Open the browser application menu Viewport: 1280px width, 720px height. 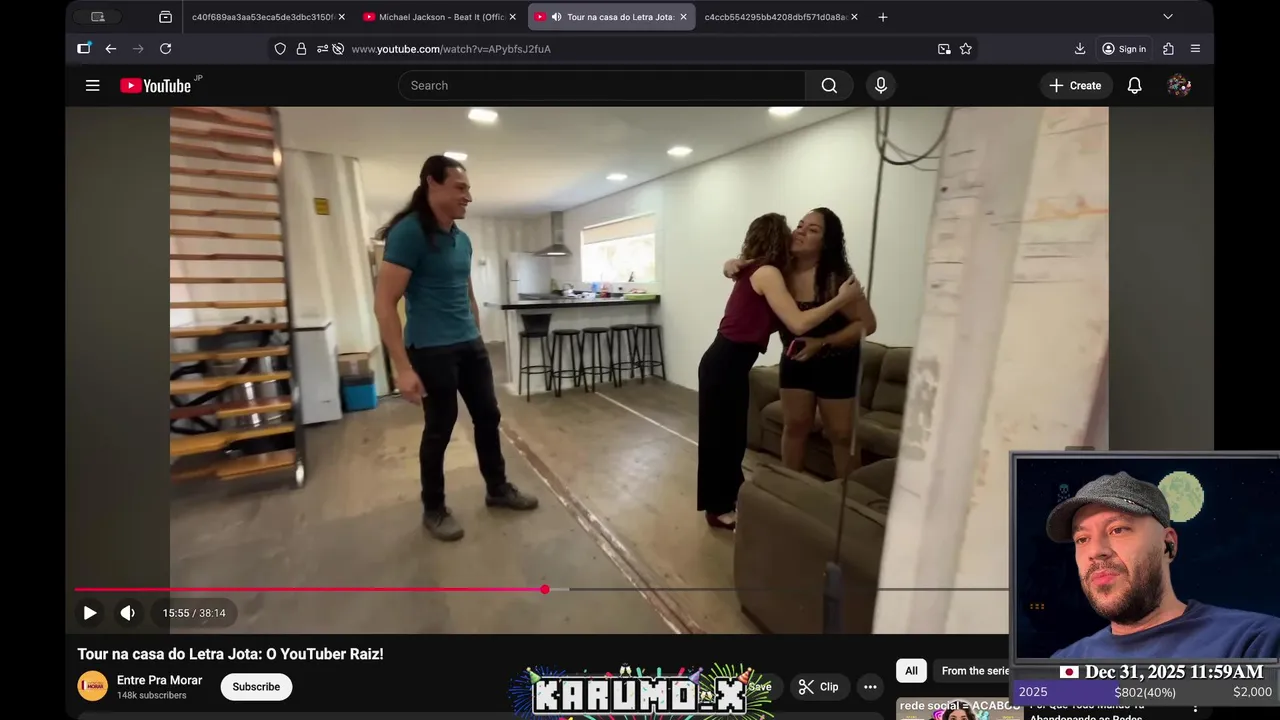(1195, 49)
